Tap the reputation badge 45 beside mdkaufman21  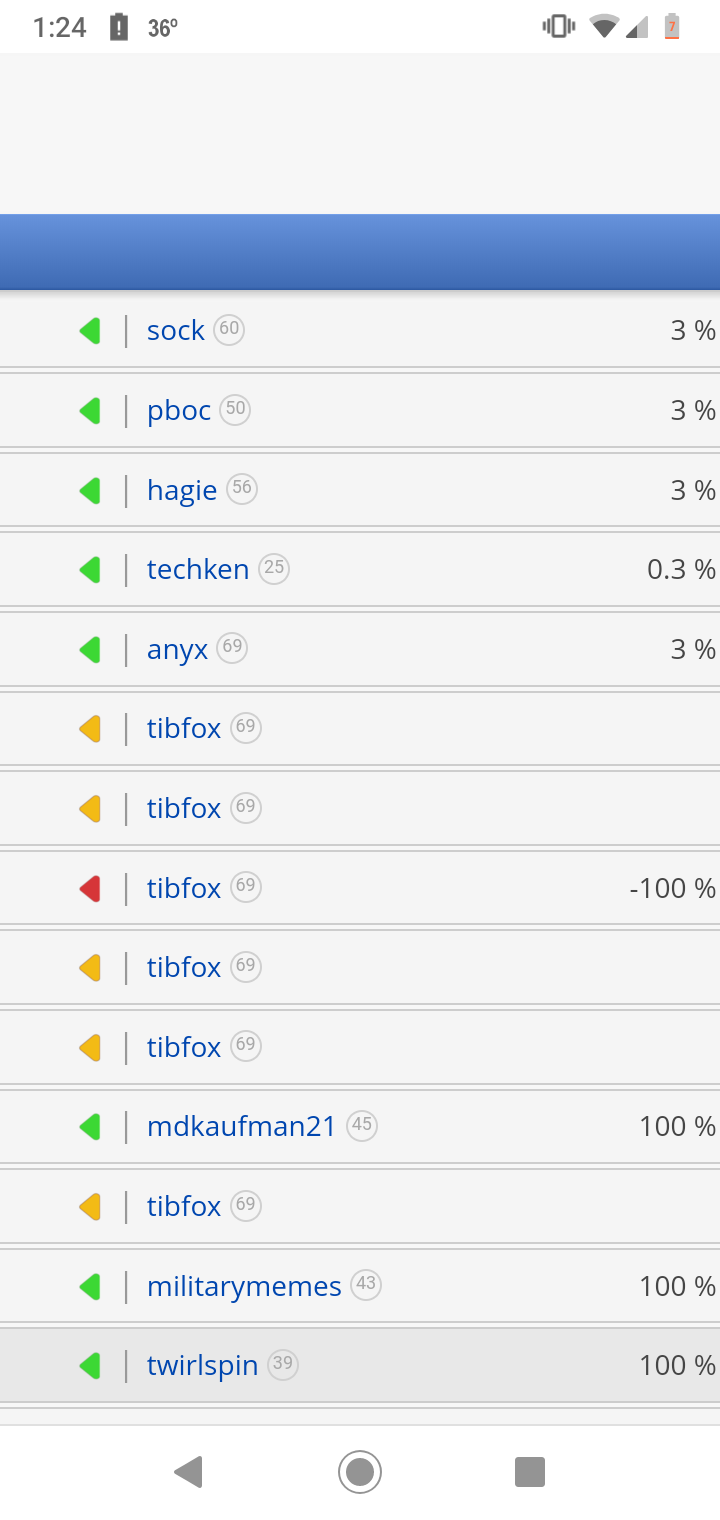[x=362, y=1125]
